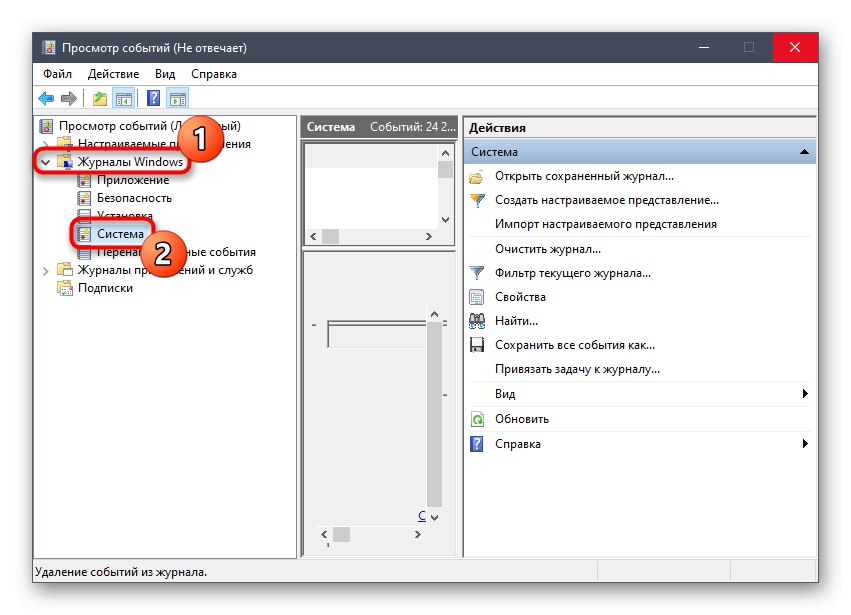Screen dimensions: 851x615
Task: Select Безопасность log in the tree
Action: coord(135,198)
